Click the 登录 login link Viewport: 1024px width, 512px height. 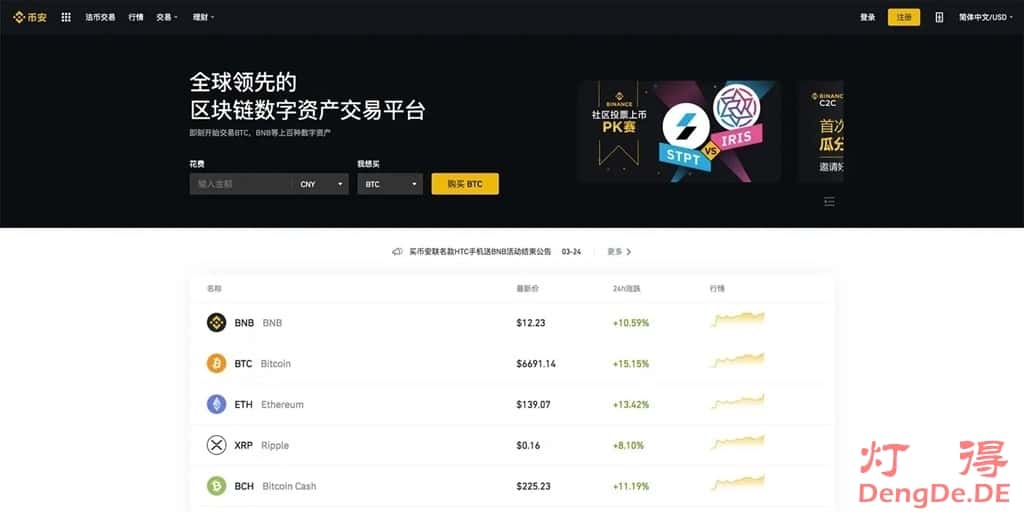coord(867,18)
